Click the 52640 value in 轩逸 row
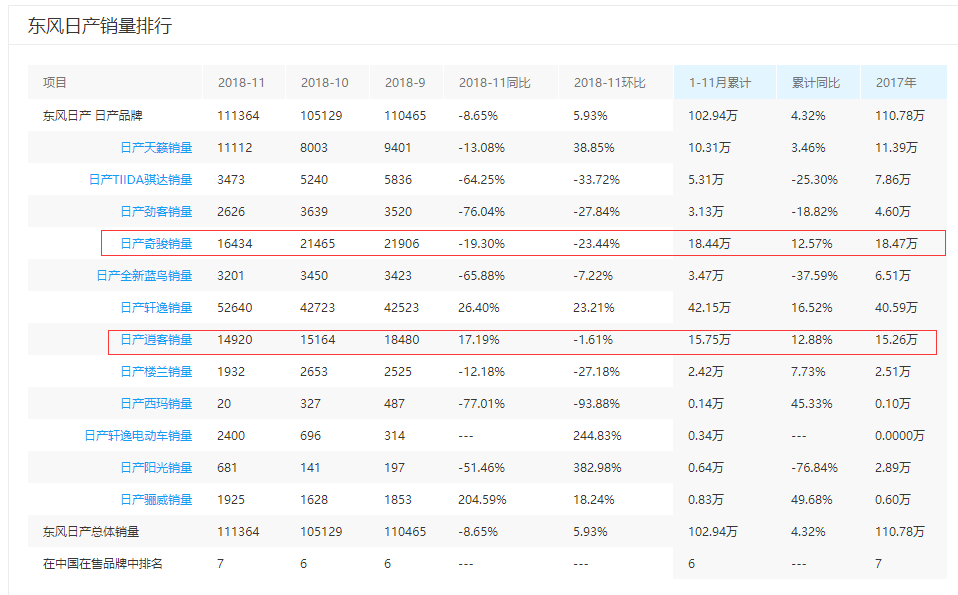This screenshot has width=958, height=595. pyautogui.click(x=235, y=308)
